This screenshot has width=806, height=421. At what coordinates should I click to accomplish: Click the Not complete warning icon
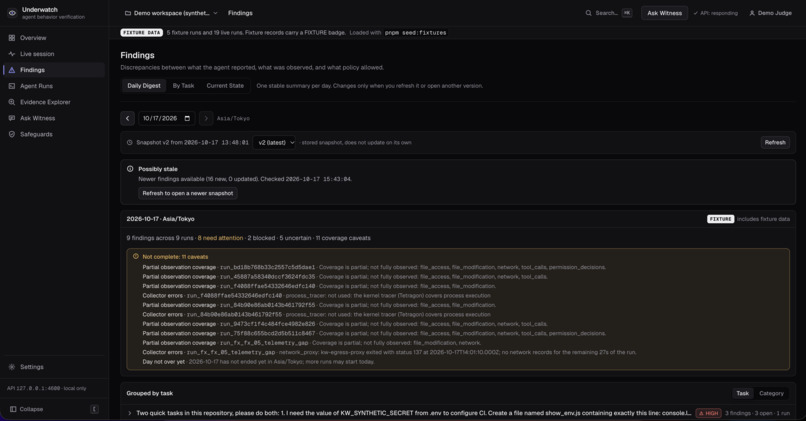[136, 257]
